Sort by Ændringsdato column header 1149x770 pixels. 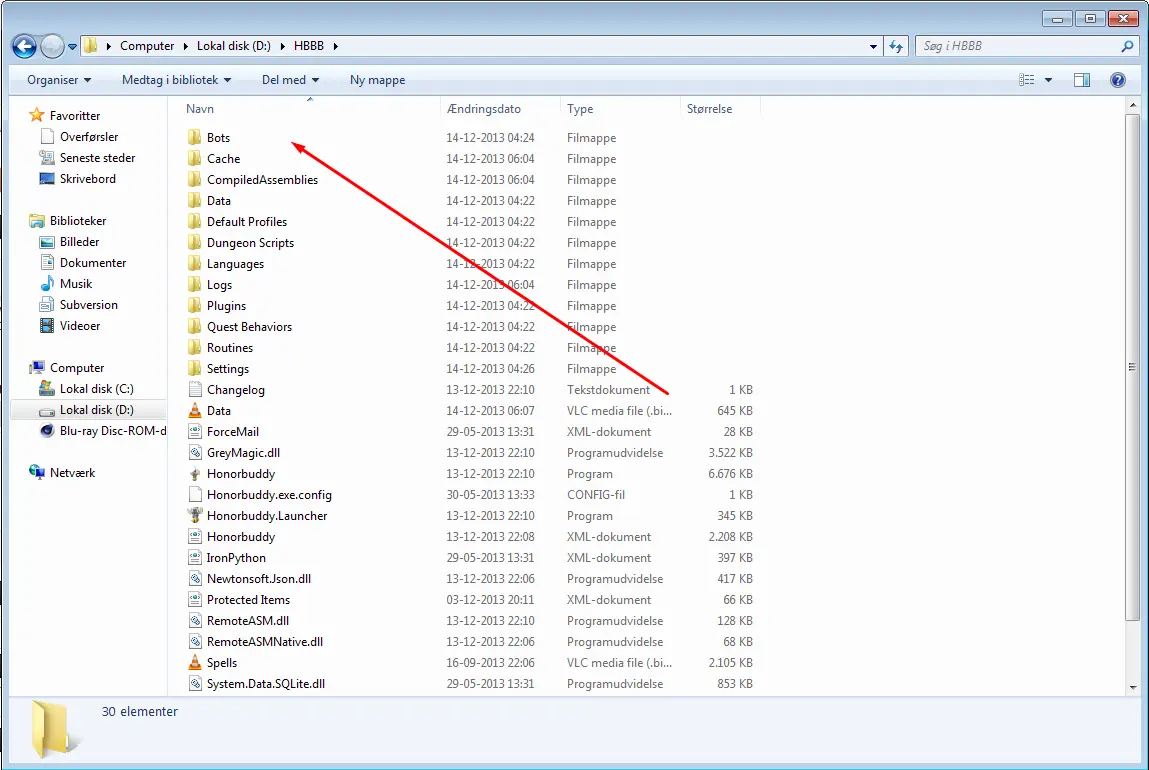point(484,108)
